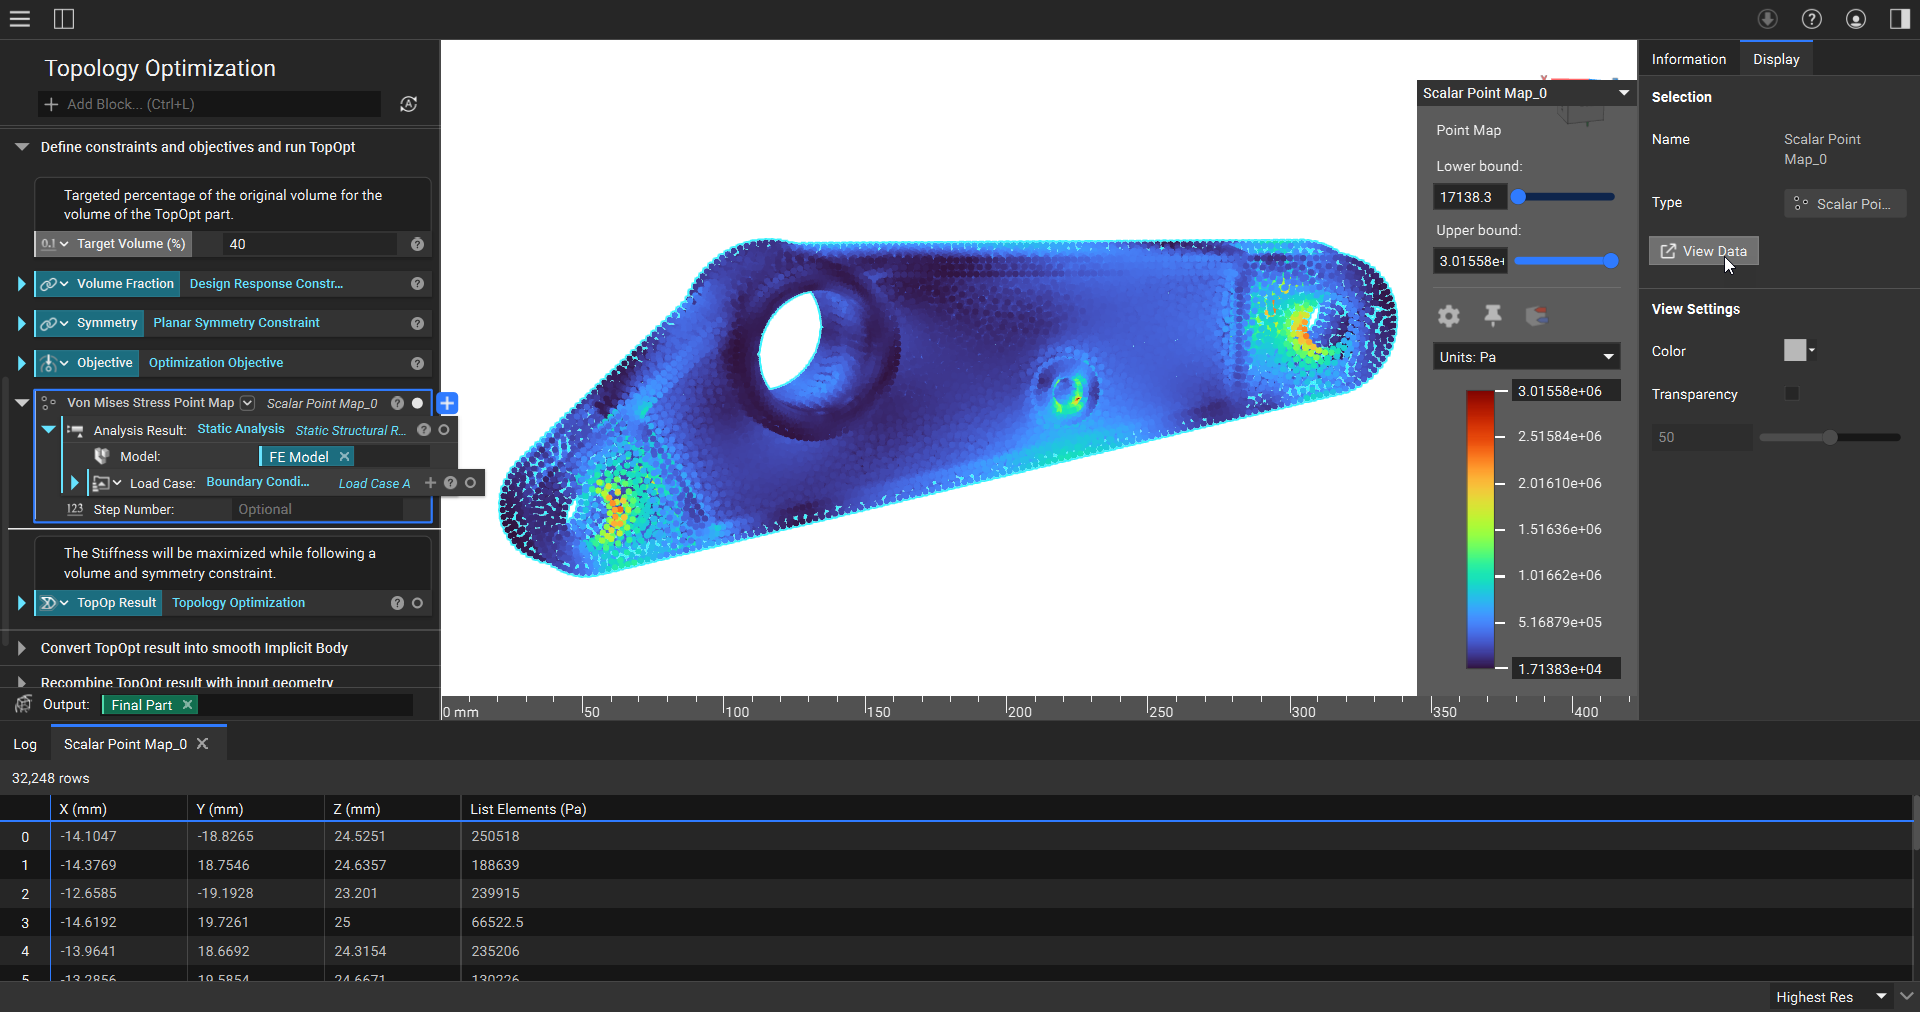Expand the Objective block

[x=21, y=363]
